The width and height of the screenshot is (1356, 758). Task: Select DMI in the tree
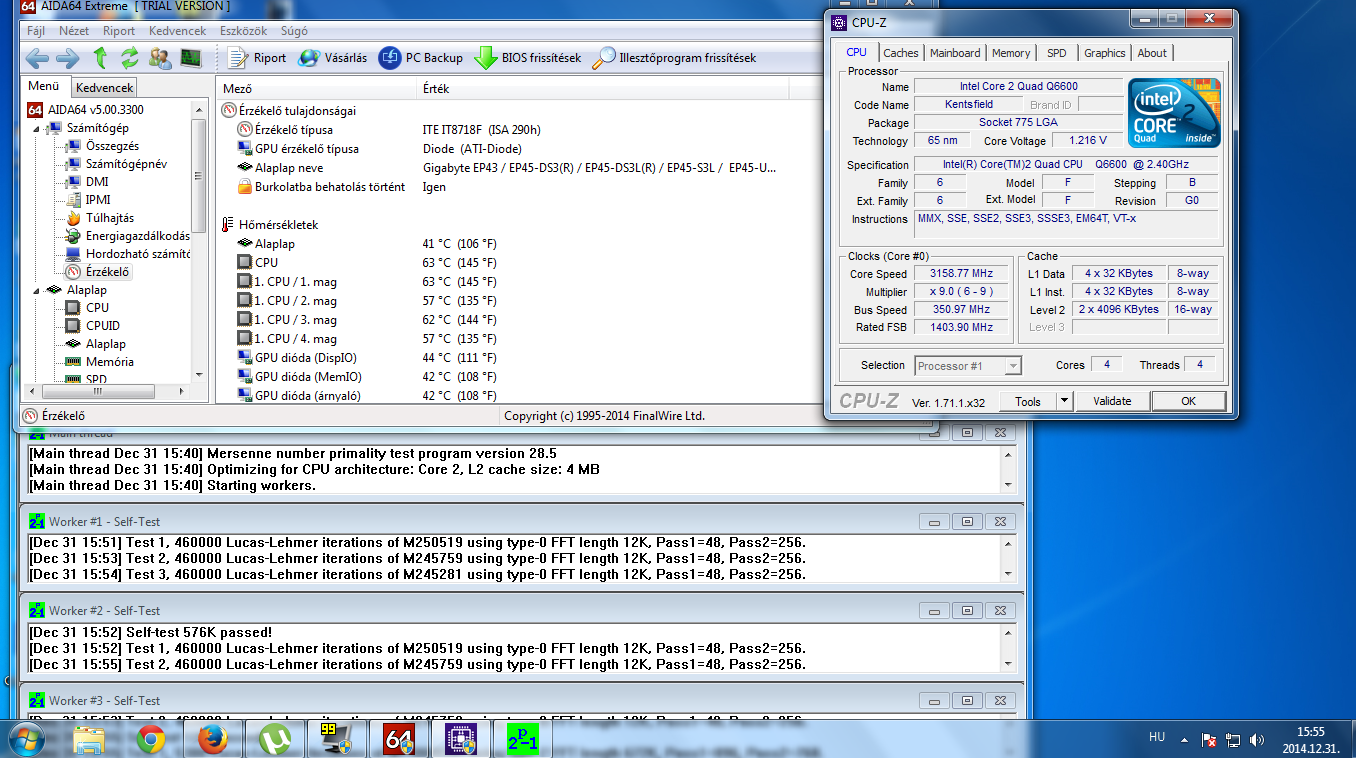[87, 182]
